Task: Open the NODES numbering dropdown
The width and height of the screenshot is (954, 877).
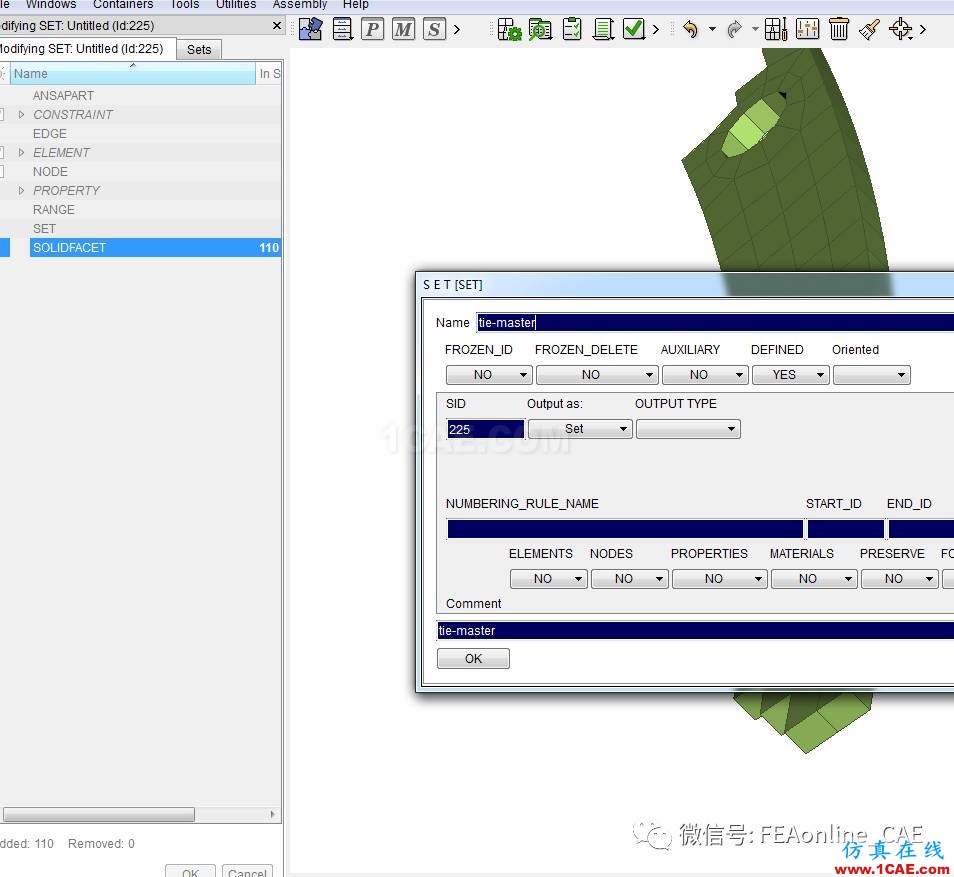Action: coord(630,579)
